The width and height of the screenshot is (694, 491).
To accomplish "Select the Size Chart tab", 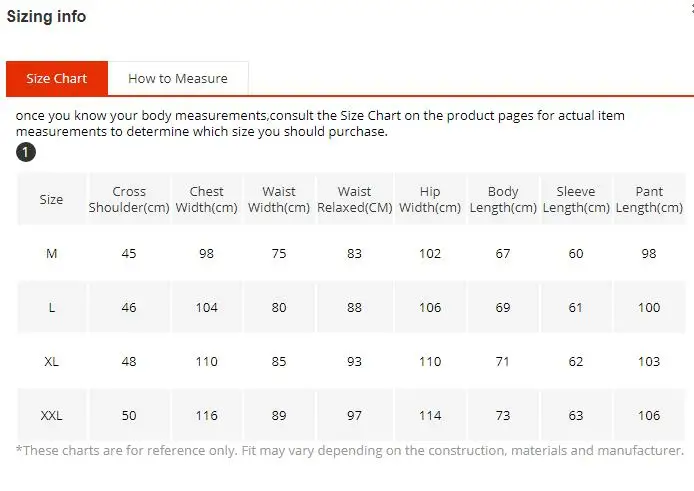I will click(x=57, y=78).
